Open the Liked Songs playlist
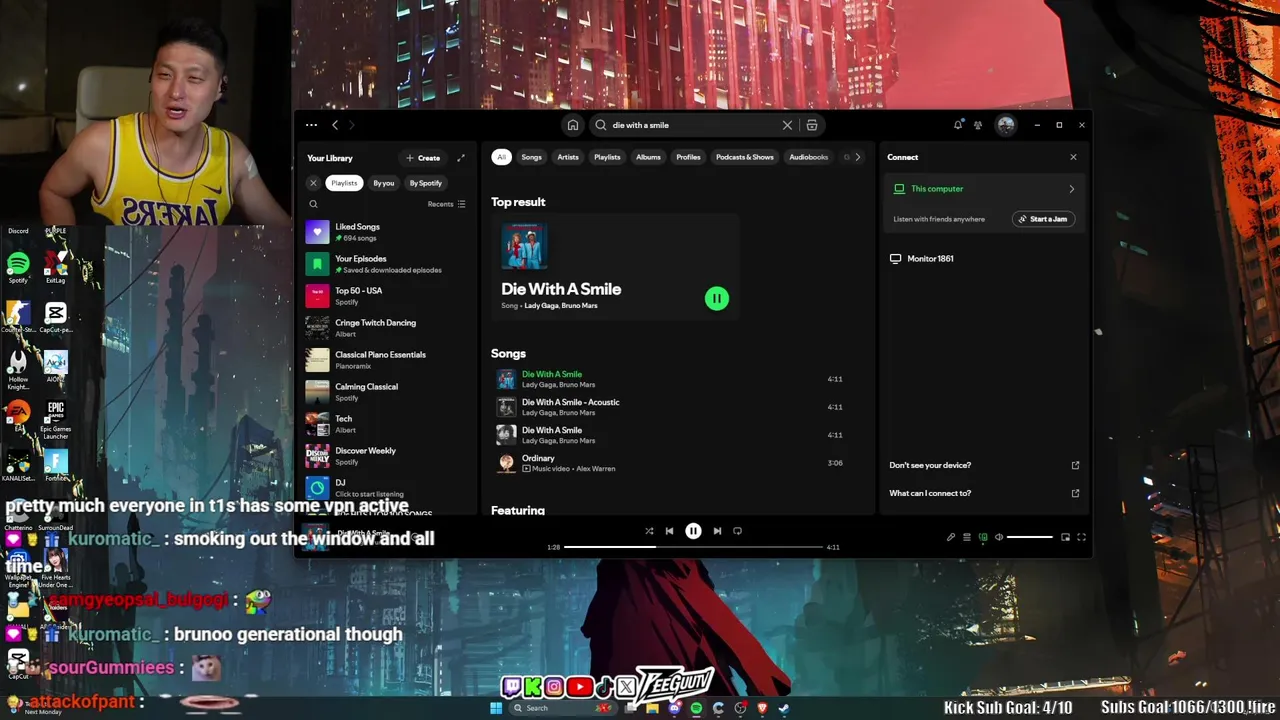This screenshot has height=720, width=1280. coord(386,232)
